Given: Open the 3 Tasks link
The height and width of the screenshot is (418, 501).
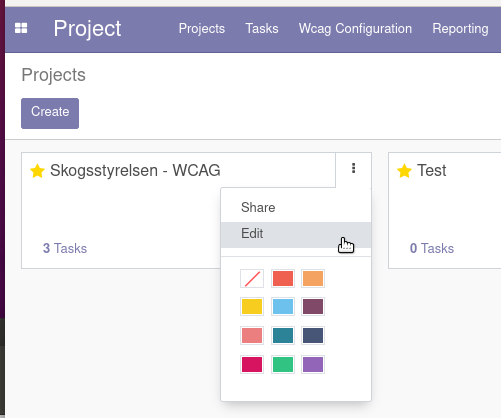Looking at the screenshot, I should click(65, 248).
